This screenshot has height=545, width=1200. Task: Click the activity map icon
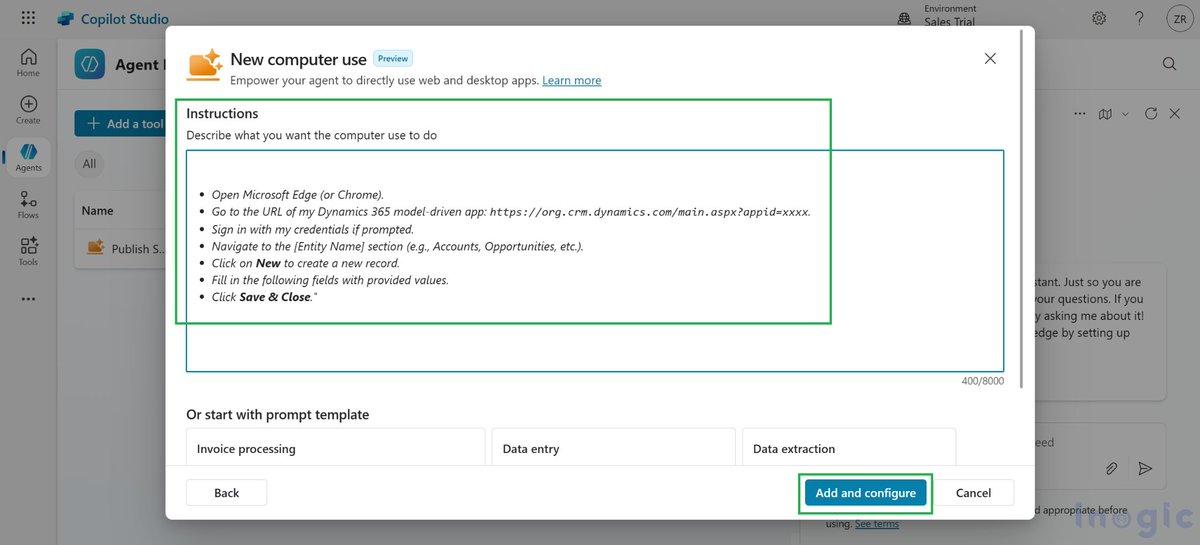tap(1105, 114)
